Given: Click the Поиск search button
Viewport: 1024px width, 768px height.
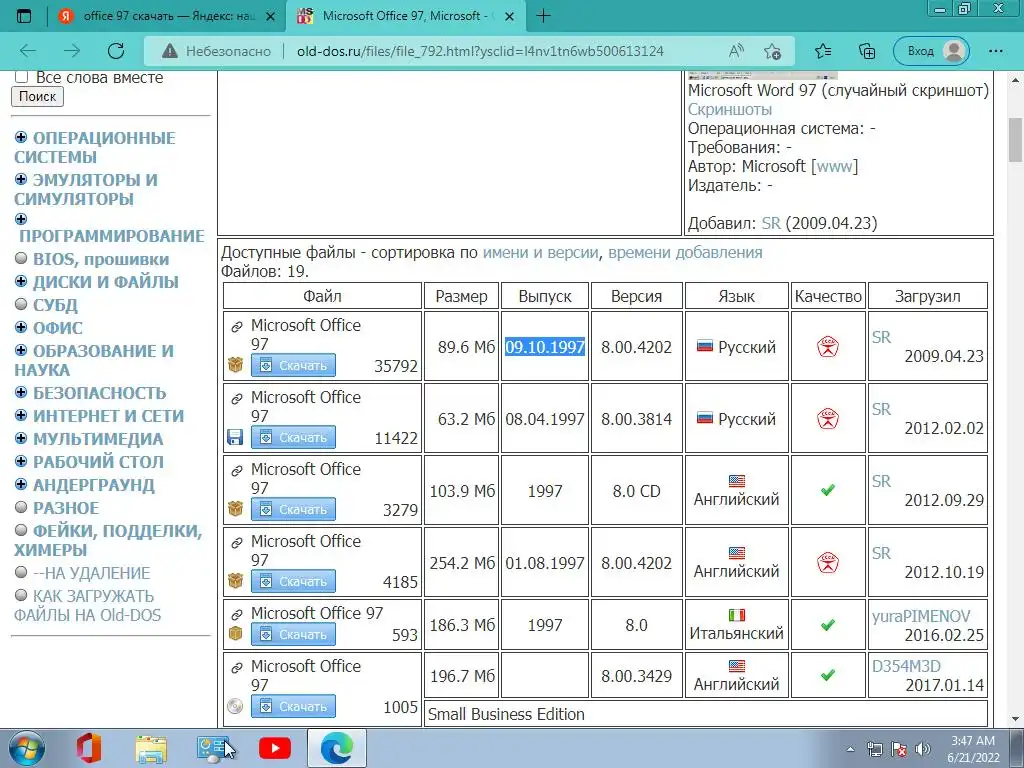Looking at the screenshot, I should click(x=37, y=97).
